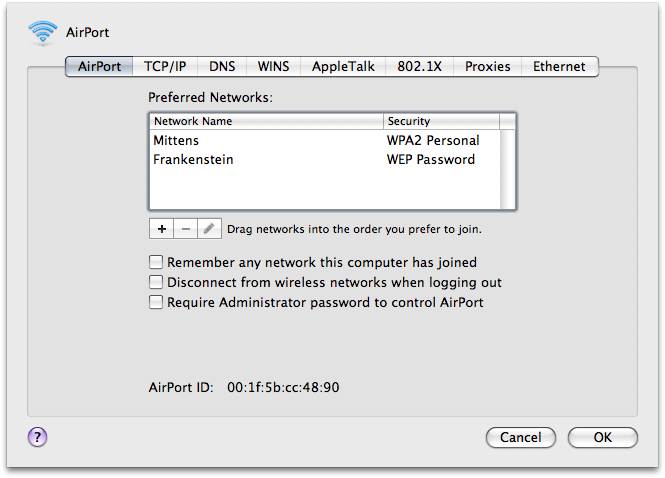Open the Ethernet tab

tap(559, 67)
